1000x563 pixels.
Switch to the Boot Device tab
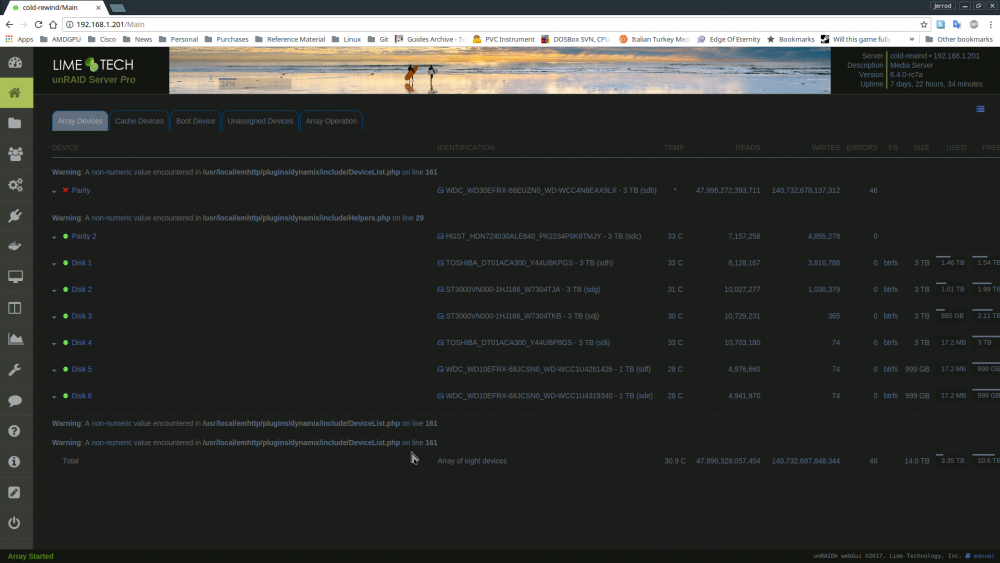click(x=195, y=121)
